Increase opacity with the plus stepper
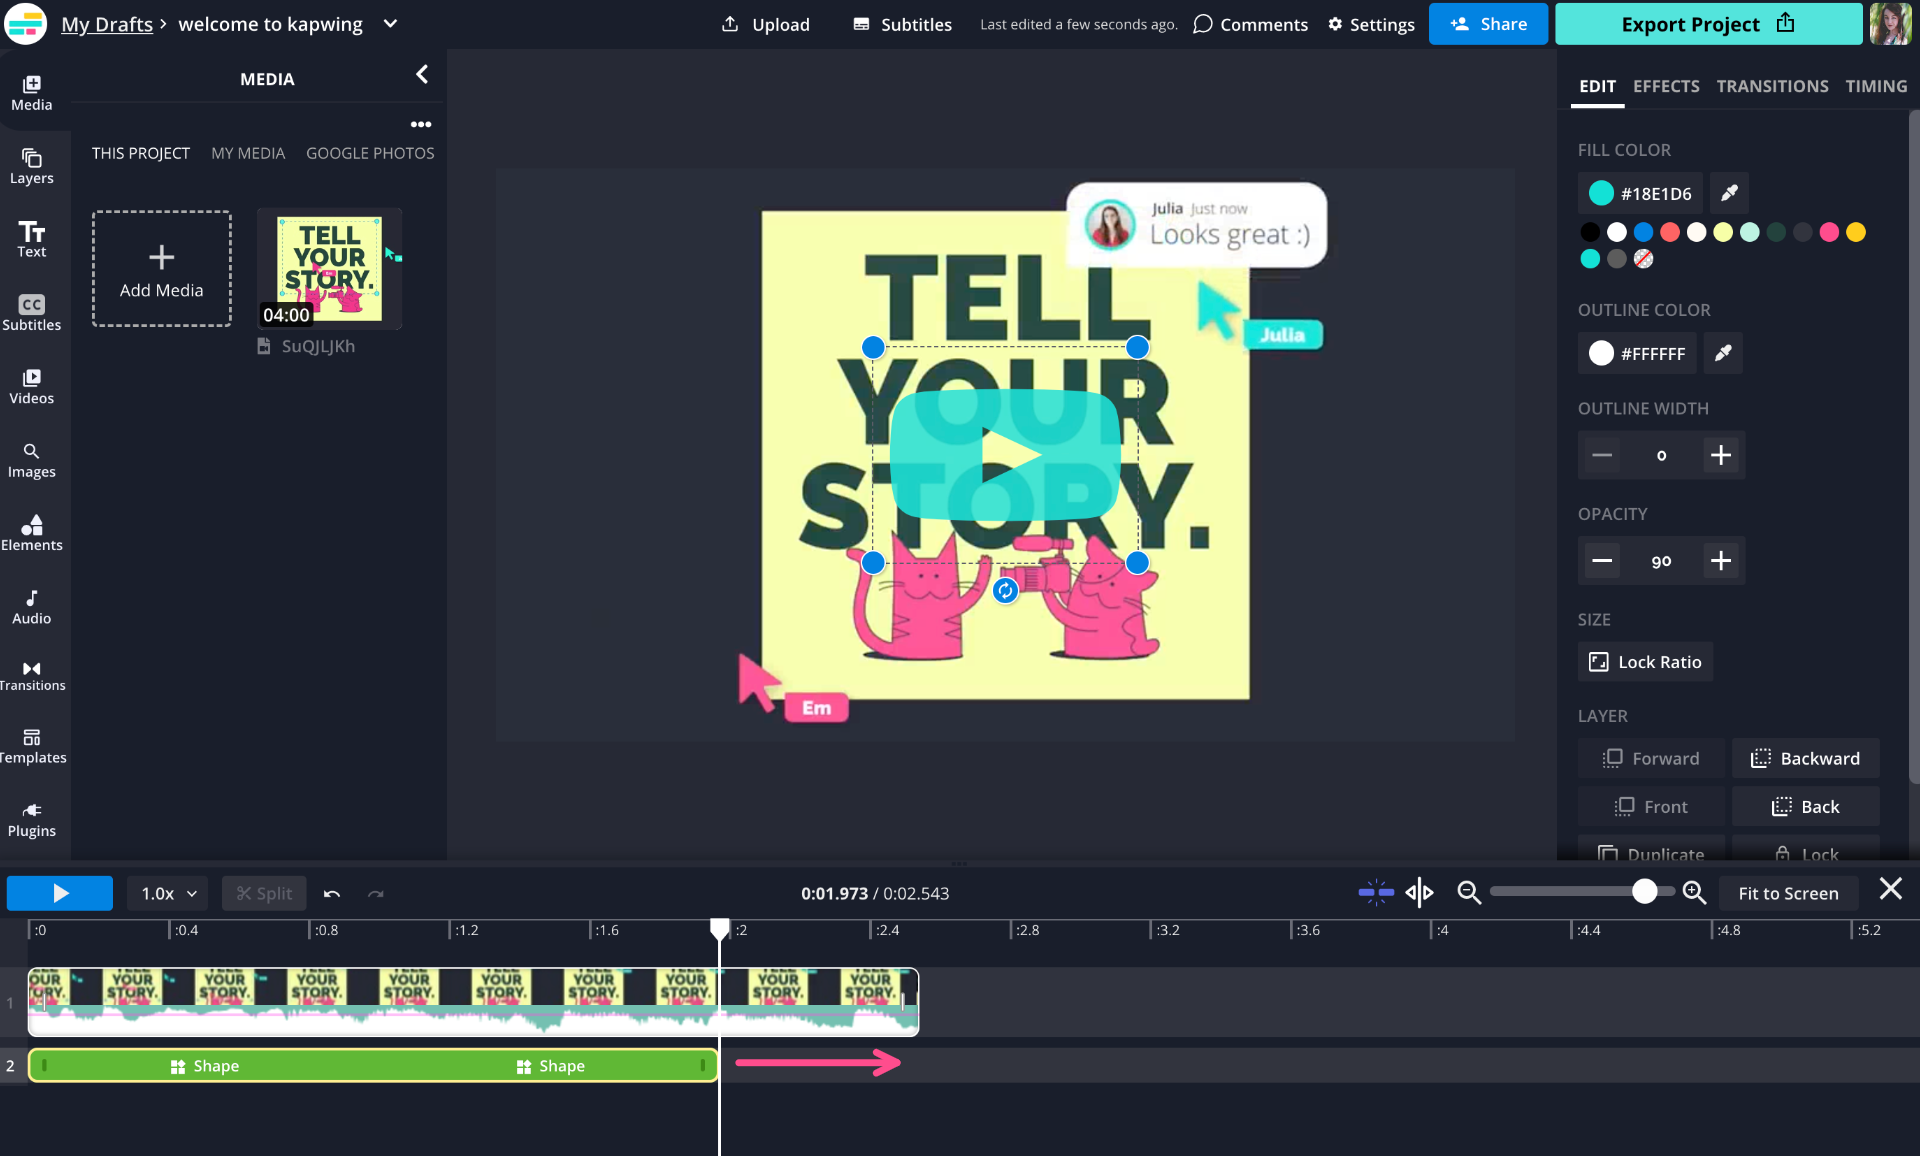Image resolution: width=1920 pixels, height=1156 pixels. point(1720,561)
